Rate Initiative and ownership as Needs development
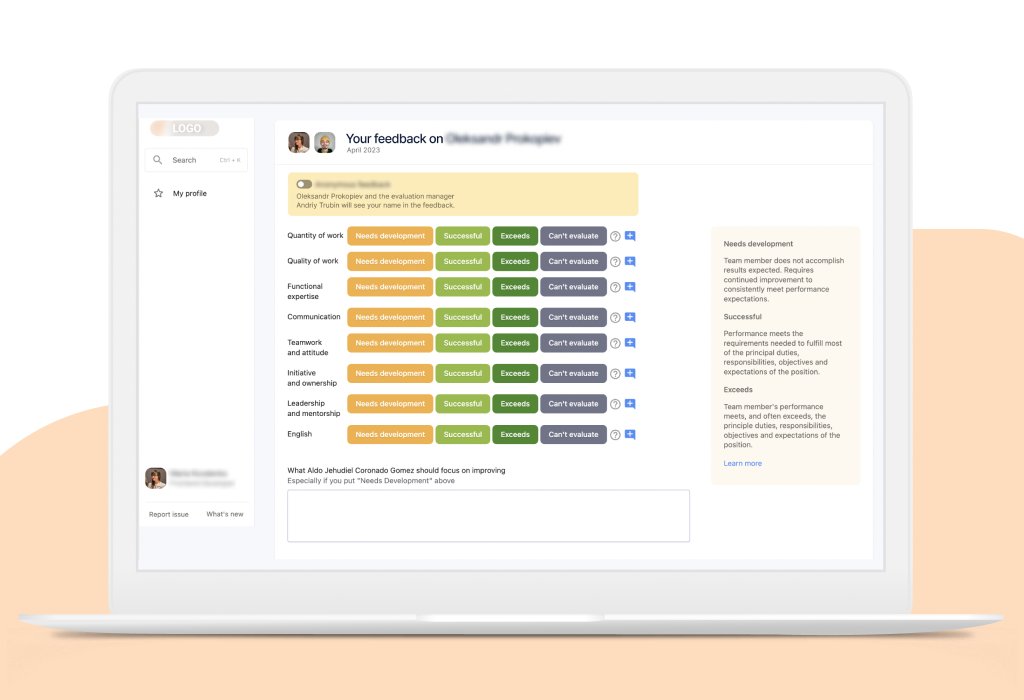The height and width of the screenshot is (700, 1024). tap(390, 374)
